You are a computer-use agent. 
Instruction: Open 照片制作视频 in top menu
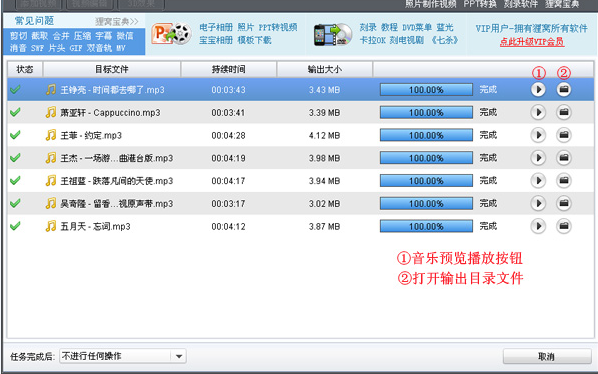pos(431,4)
